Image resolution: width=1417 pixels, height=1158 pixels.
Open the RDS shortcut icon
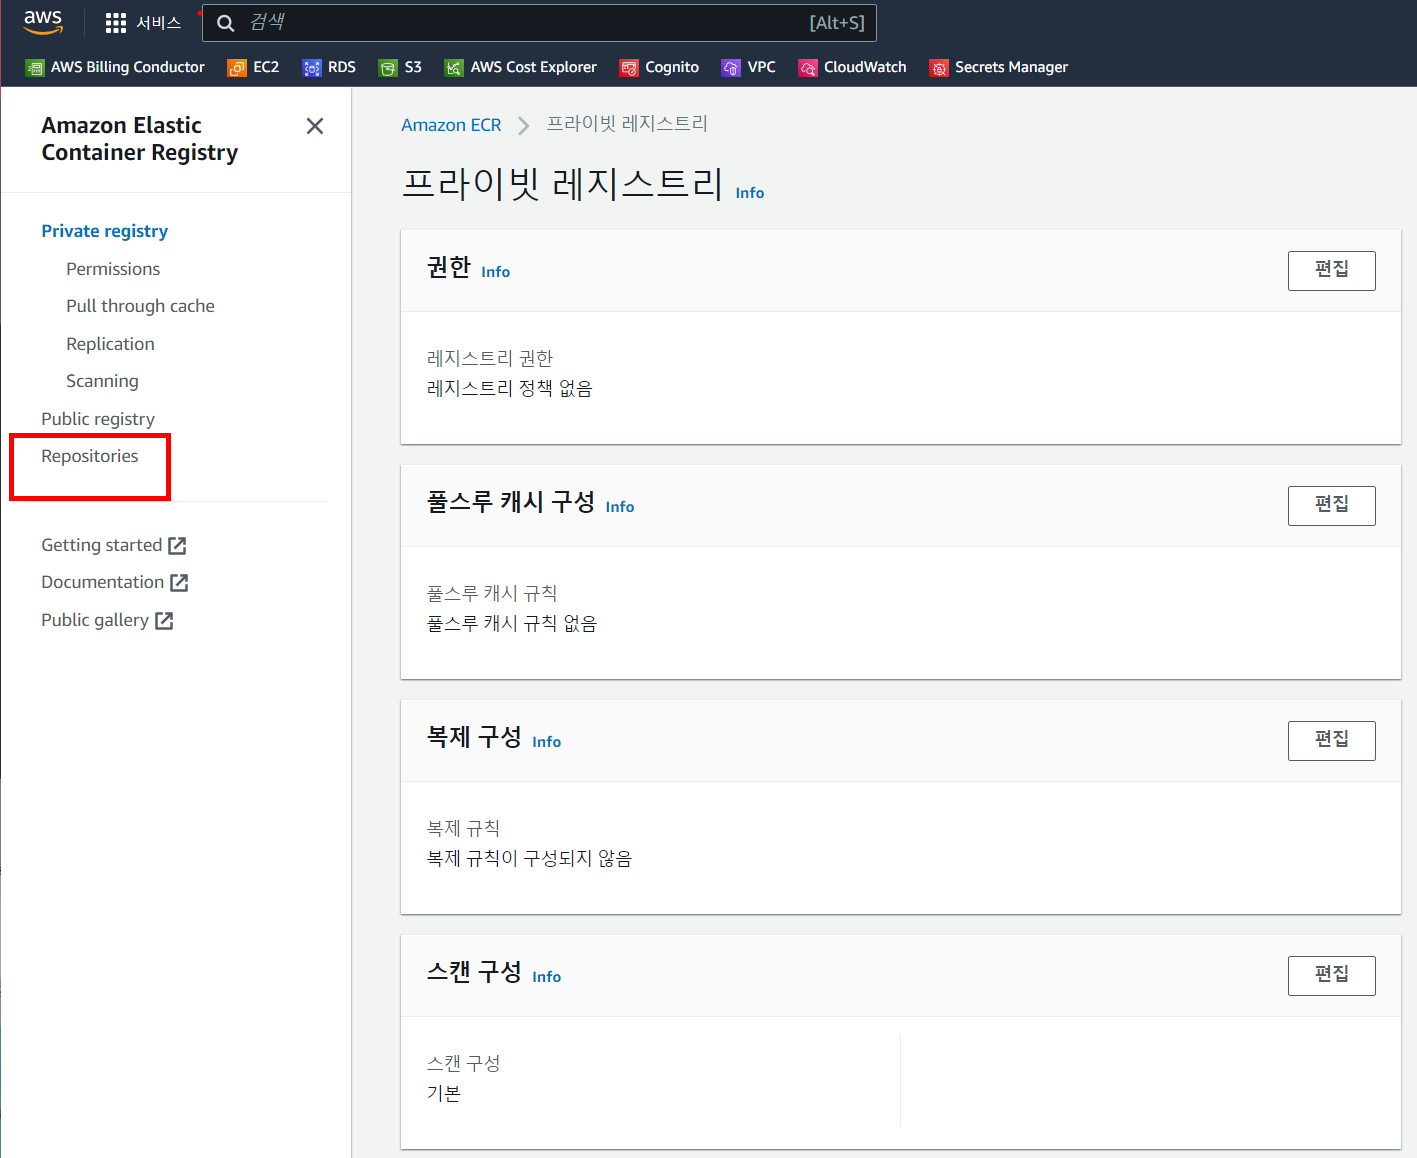312,68
